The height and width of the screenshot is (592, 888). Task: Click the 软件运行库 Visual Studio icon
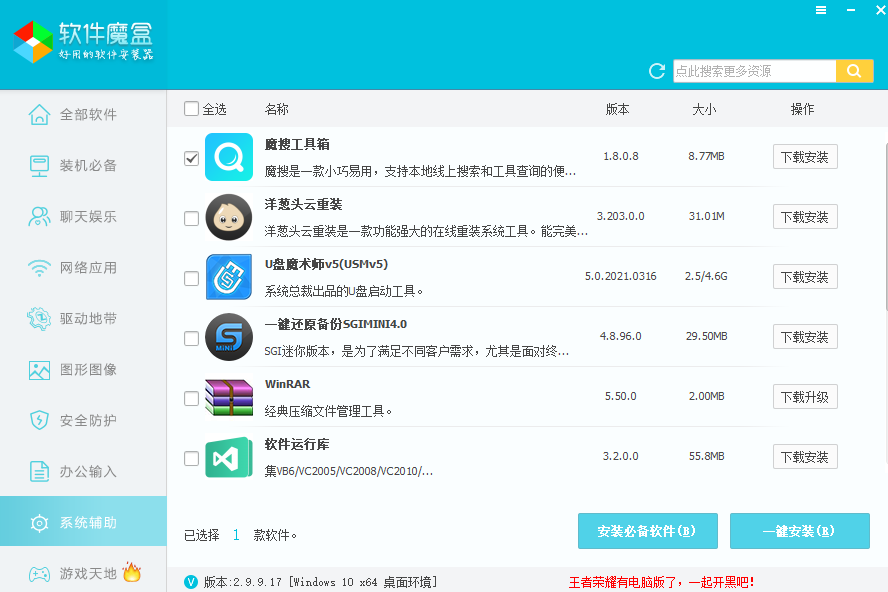229,457
